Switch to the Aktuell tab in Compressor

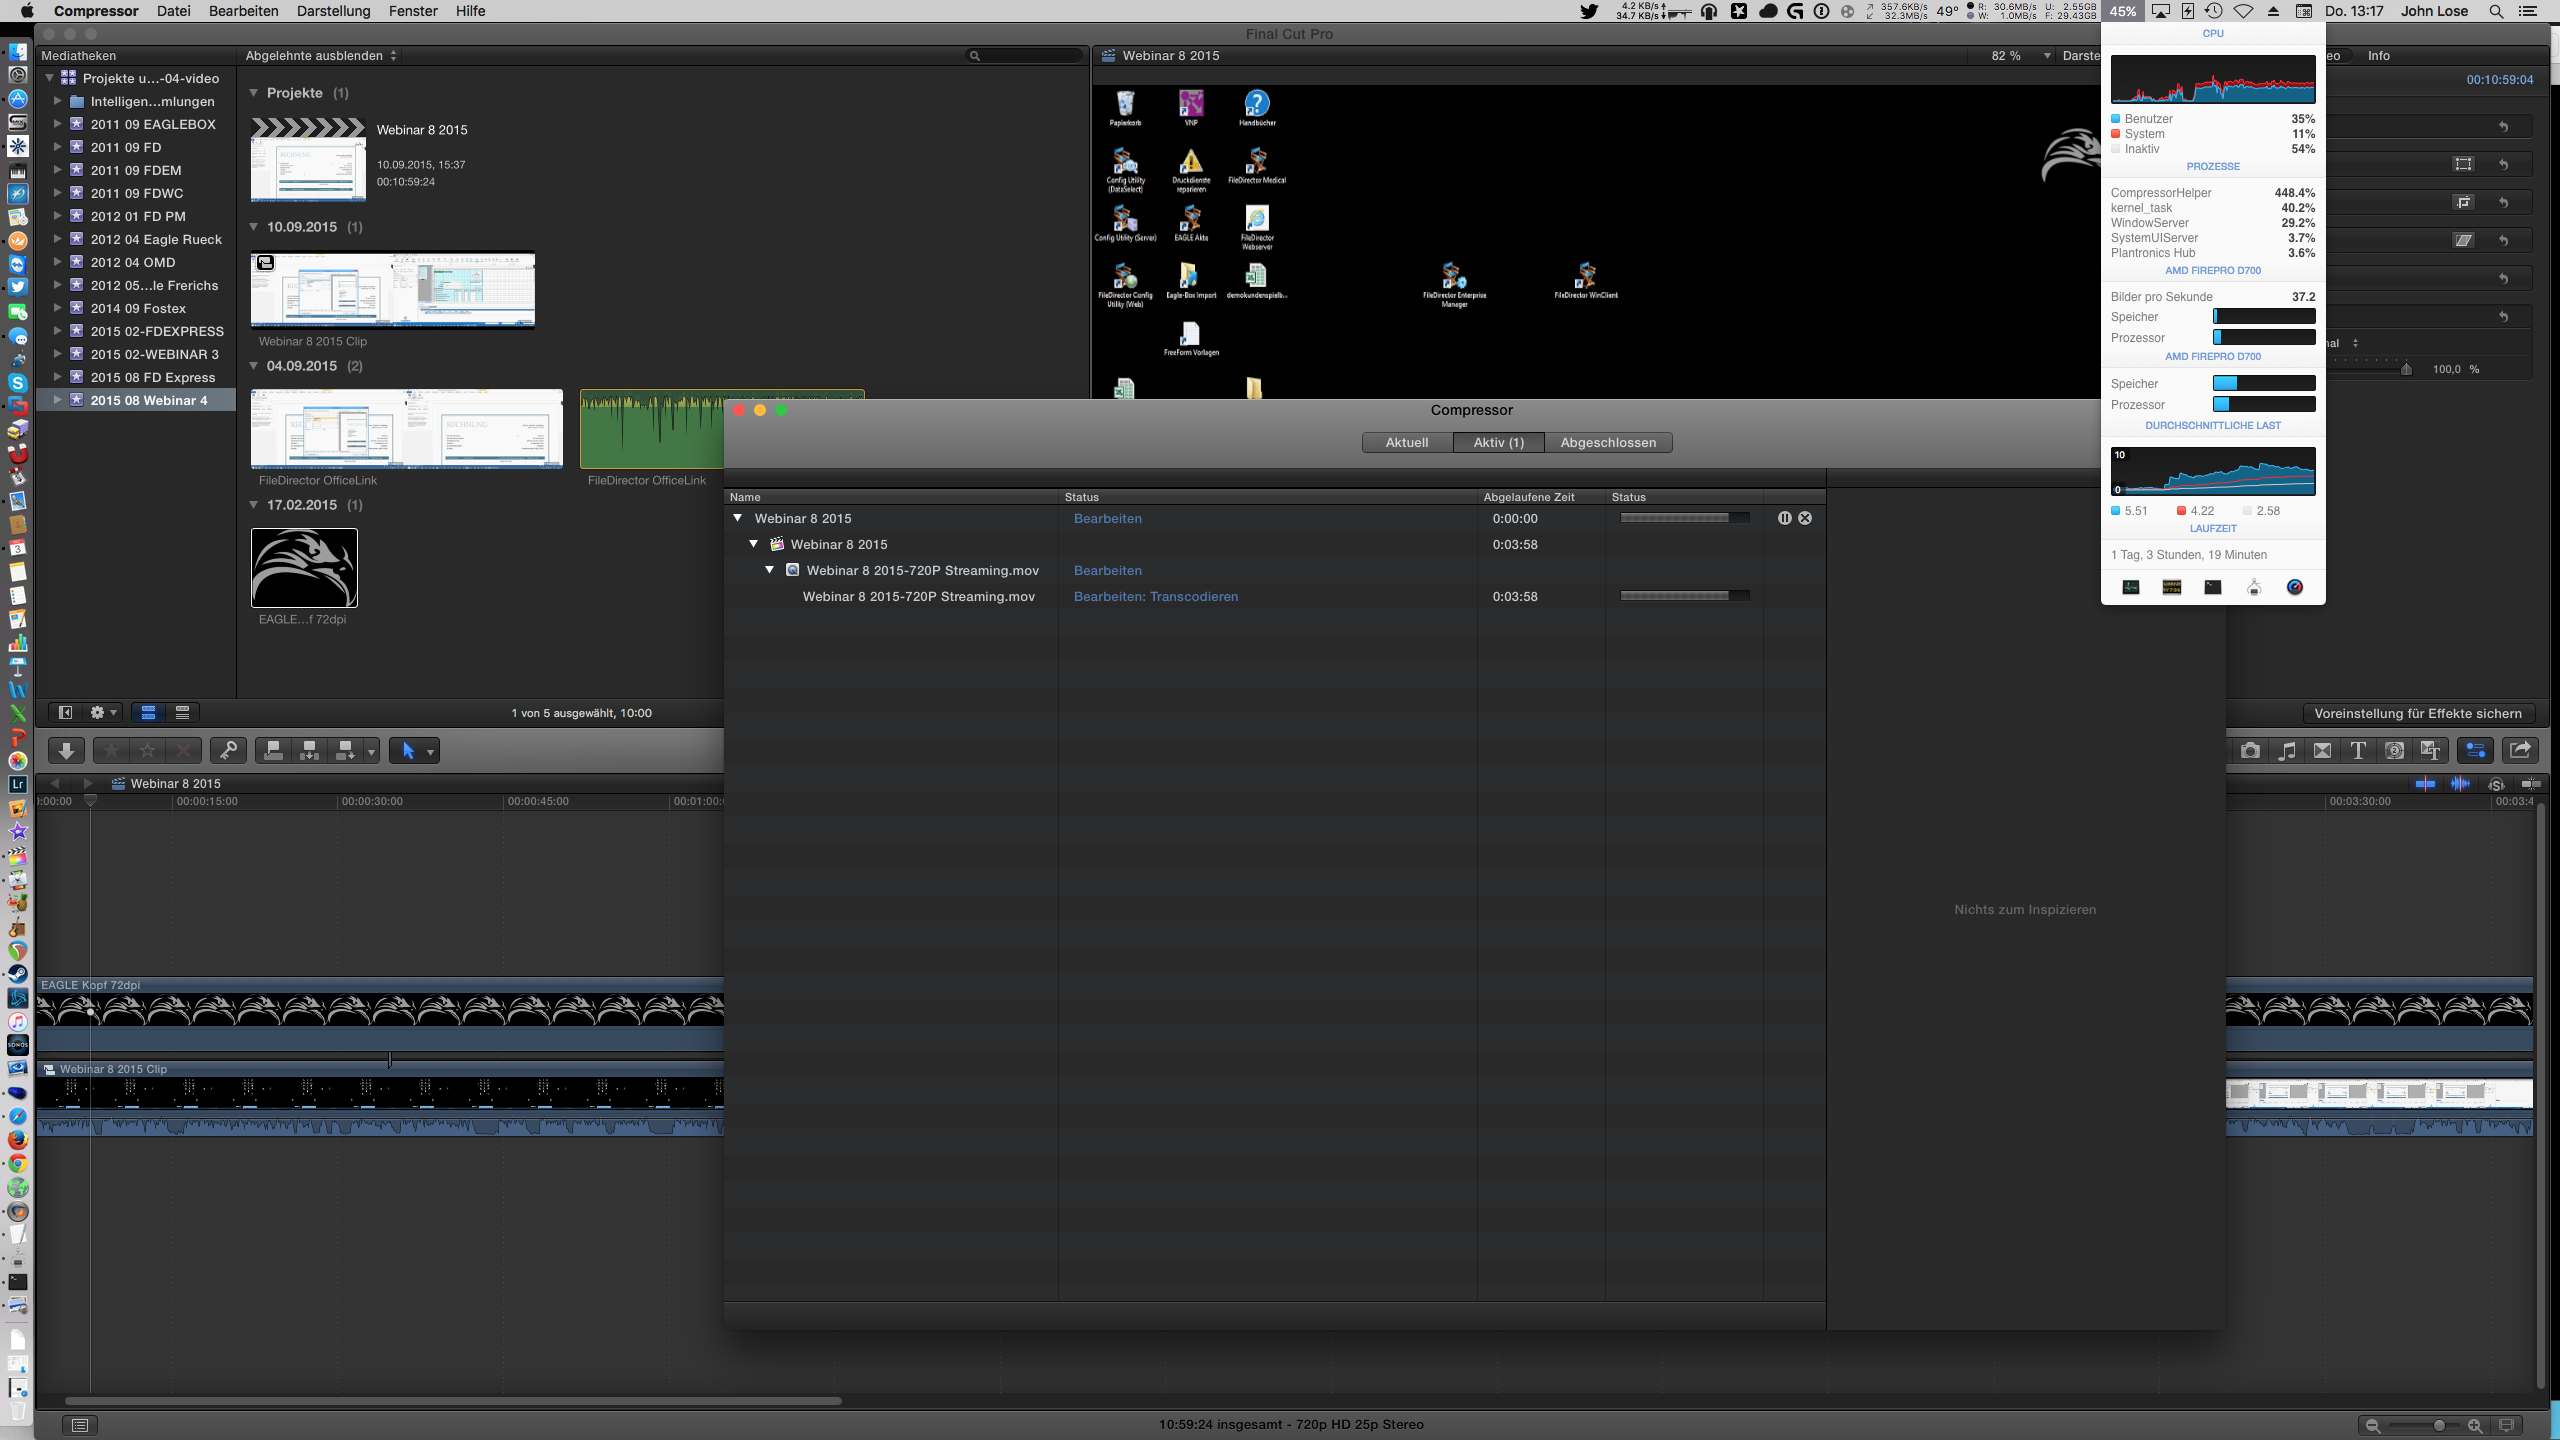click(1406, 442)
